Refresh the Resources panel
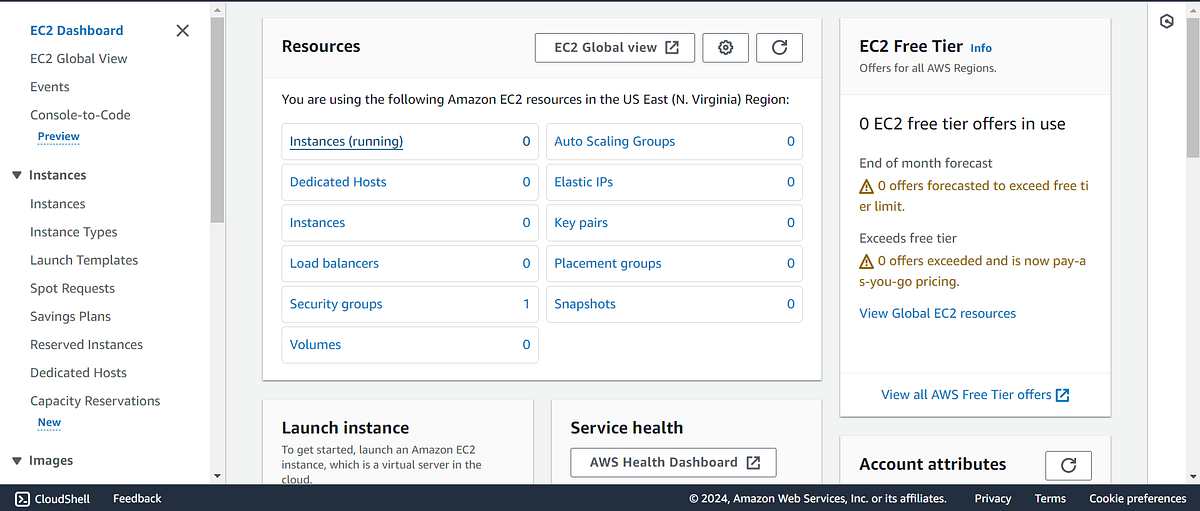 pos(779,47)
